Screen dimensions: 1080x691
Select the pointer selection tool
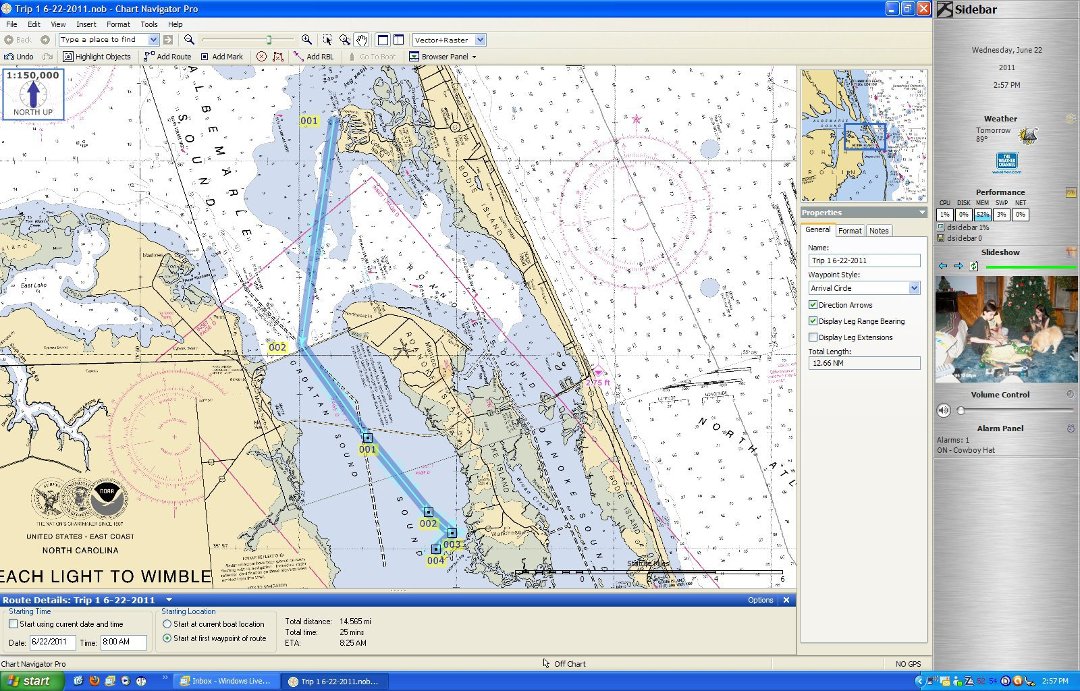point(327,40)
